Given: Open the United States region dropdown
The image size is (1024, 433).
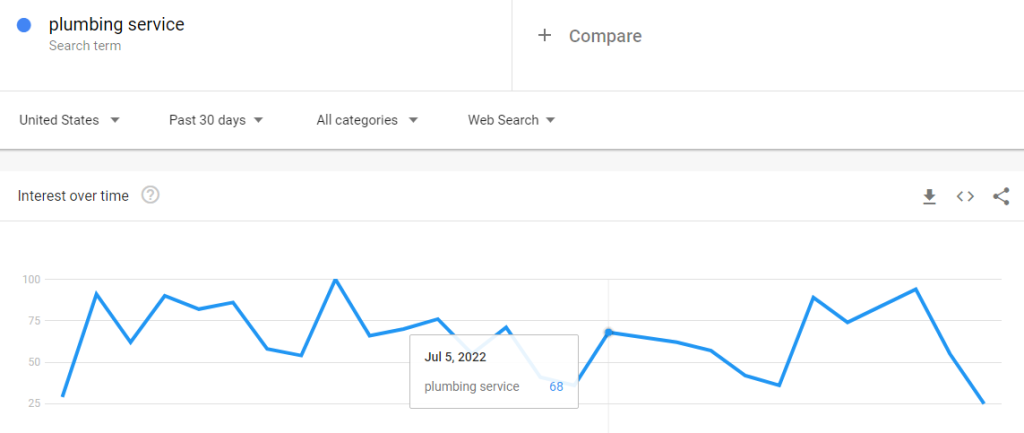Looking at the screenshot, I should pos(69,120).
